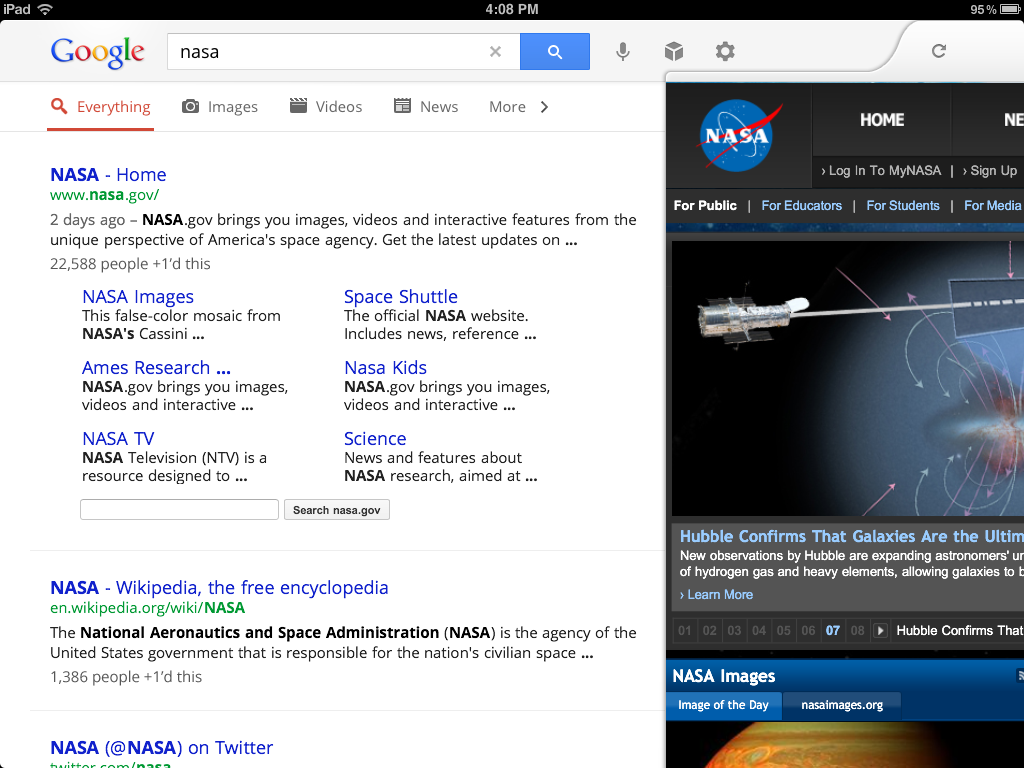Click the NASA meatball logo

click(737, 135)
